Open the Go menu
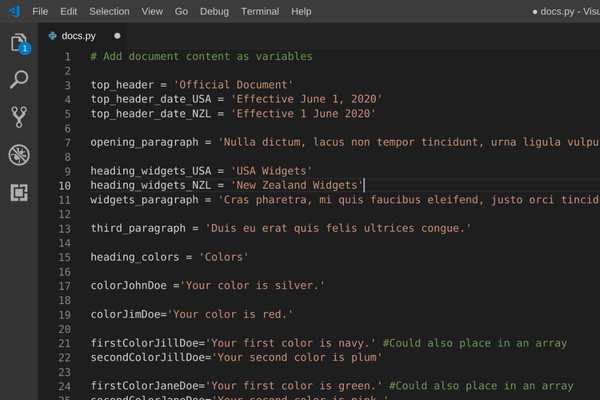Image resolution: width=600 pixels, height=400 pixels. click(181, 11)
